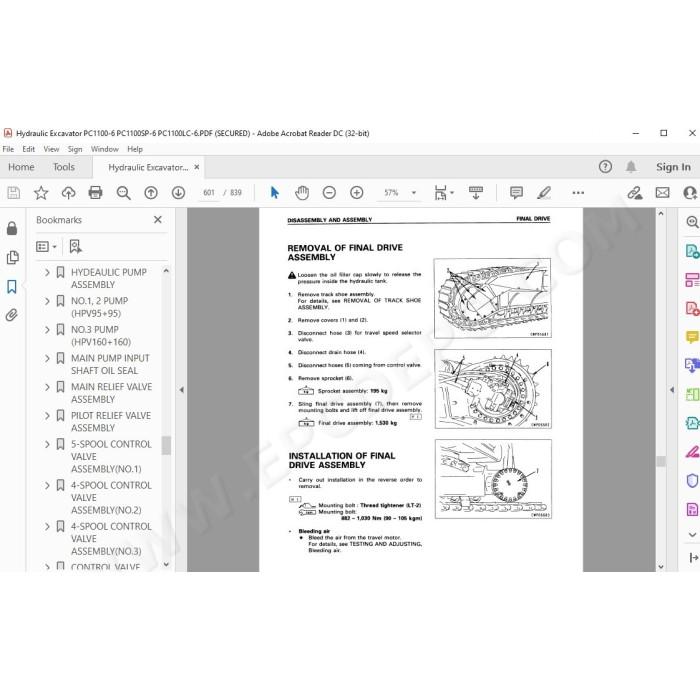Click the cloud upload icon
Viewport: 700px width, 700px height.
pyautogui.click(x=68, y=193)
